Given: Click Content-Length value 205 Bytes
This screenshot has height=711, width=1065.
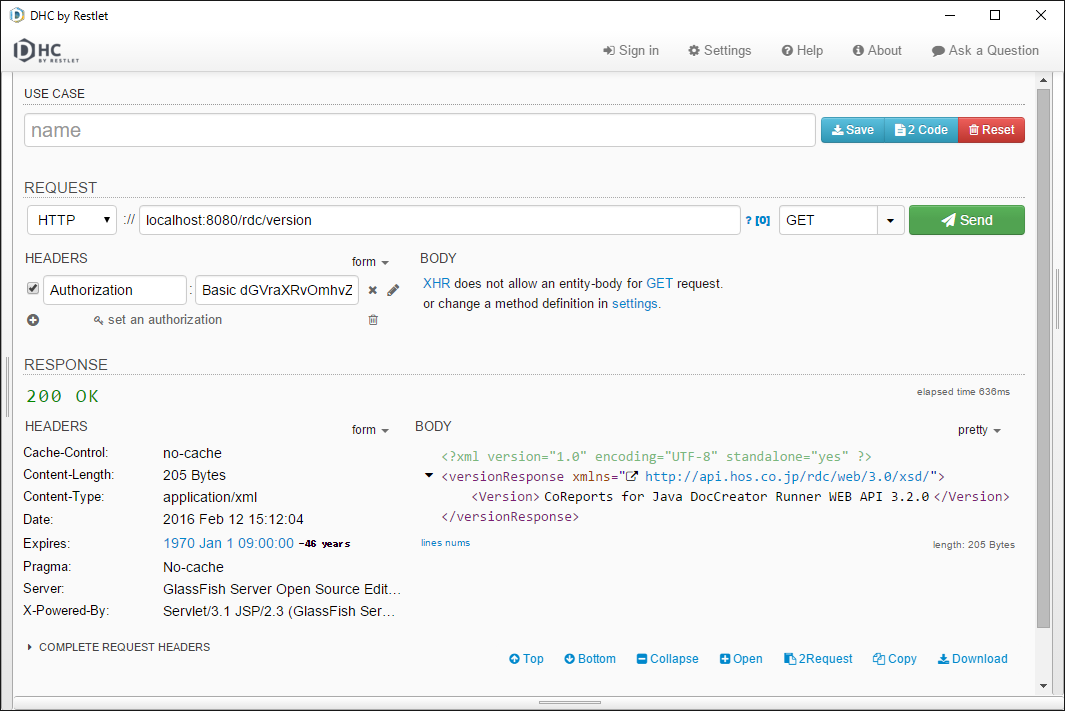Looking at the screenshot, I should pos(194,475).
